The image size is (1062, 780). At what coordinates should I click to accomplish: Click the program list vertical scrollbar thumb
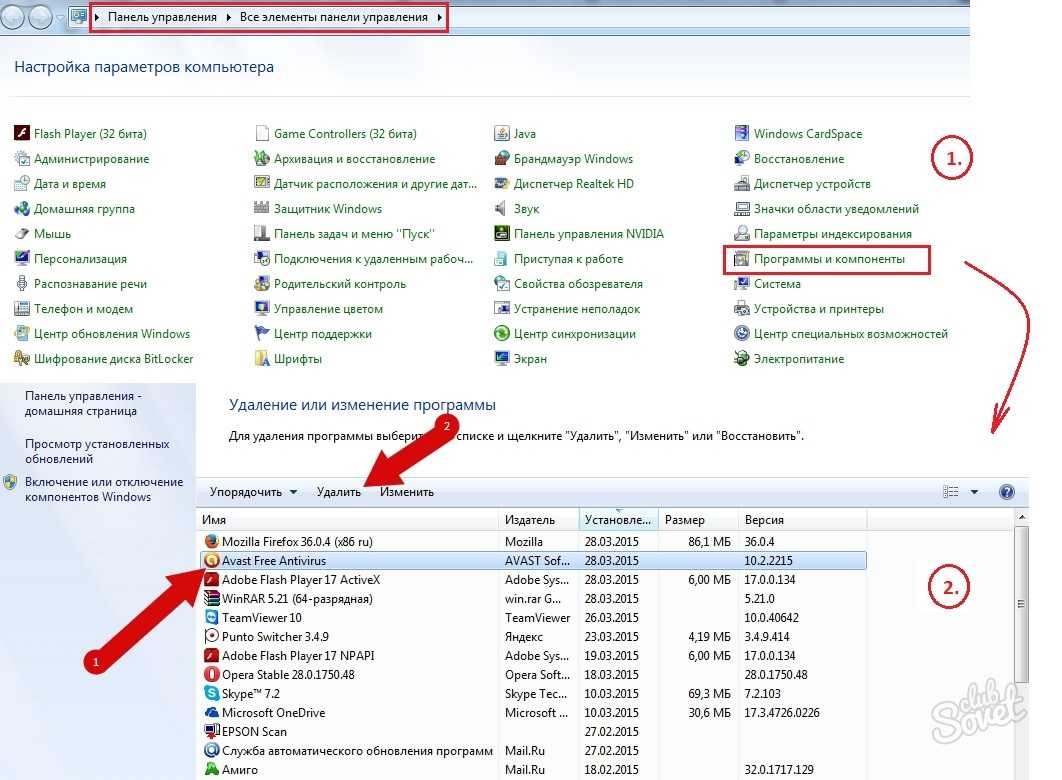(1021, 604)
